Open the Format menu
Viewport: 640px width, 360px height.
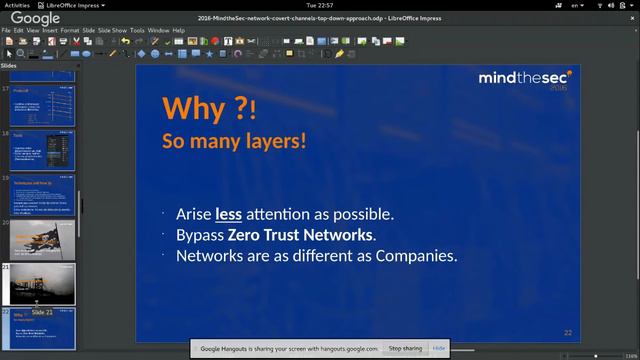[70, 30]
